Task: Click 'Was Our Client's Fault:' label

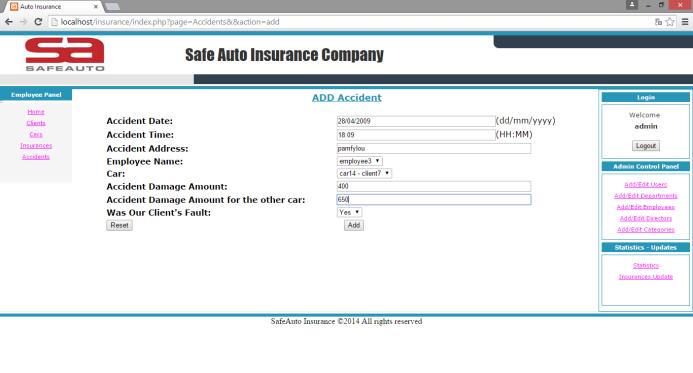Action: coord(159,213)
